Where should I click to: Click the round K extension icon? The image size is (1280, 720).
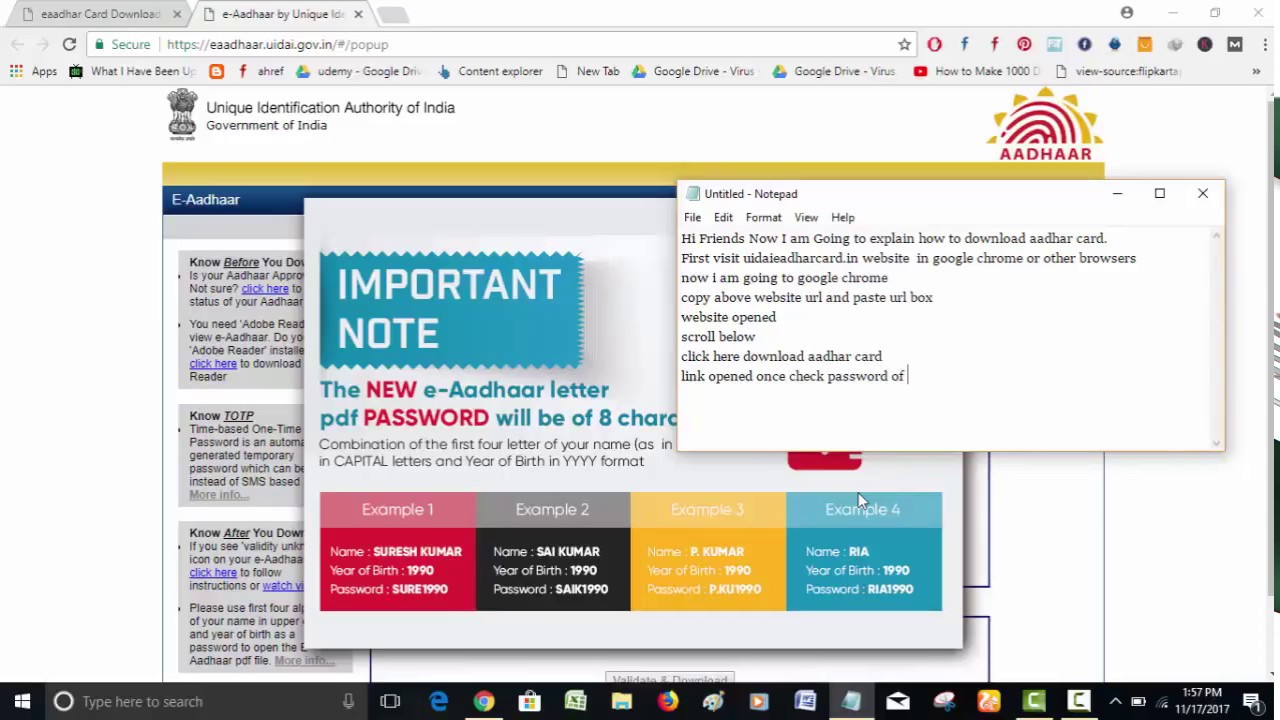tap(1204, 44)
